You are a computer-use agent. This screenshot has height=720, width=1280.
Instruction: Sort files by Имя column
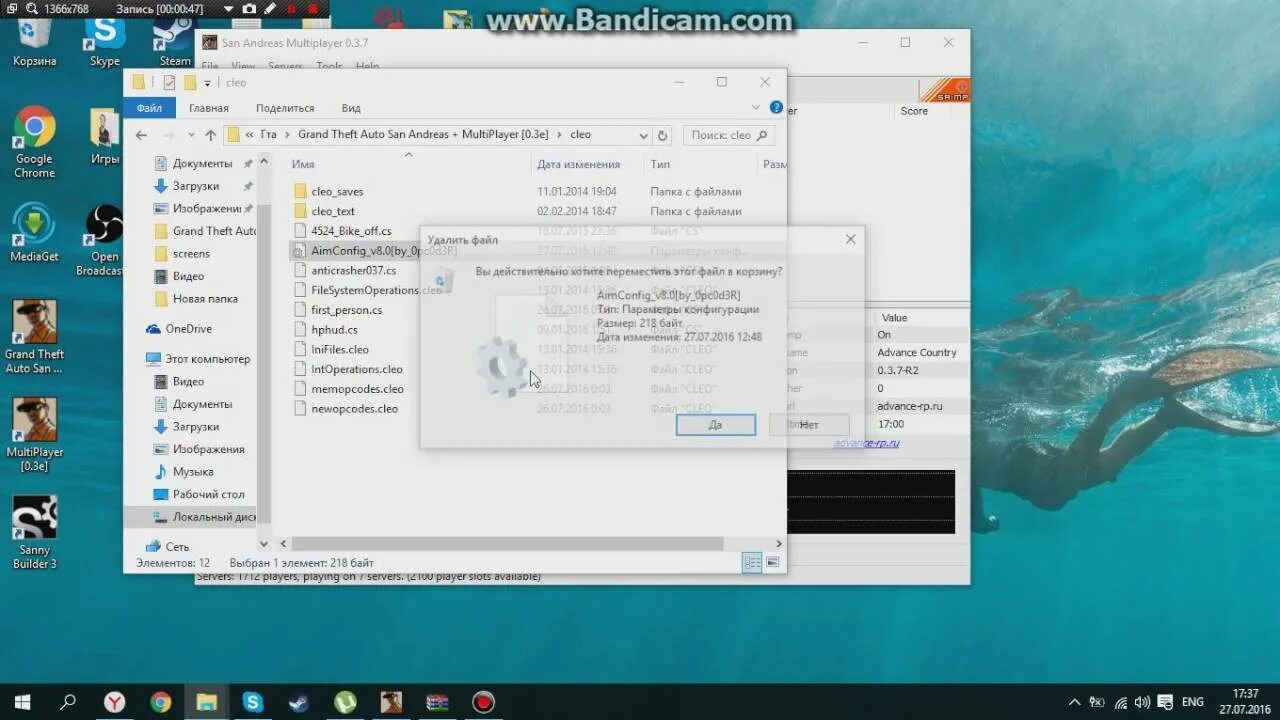pyautogui.click(x=303, y=164)
